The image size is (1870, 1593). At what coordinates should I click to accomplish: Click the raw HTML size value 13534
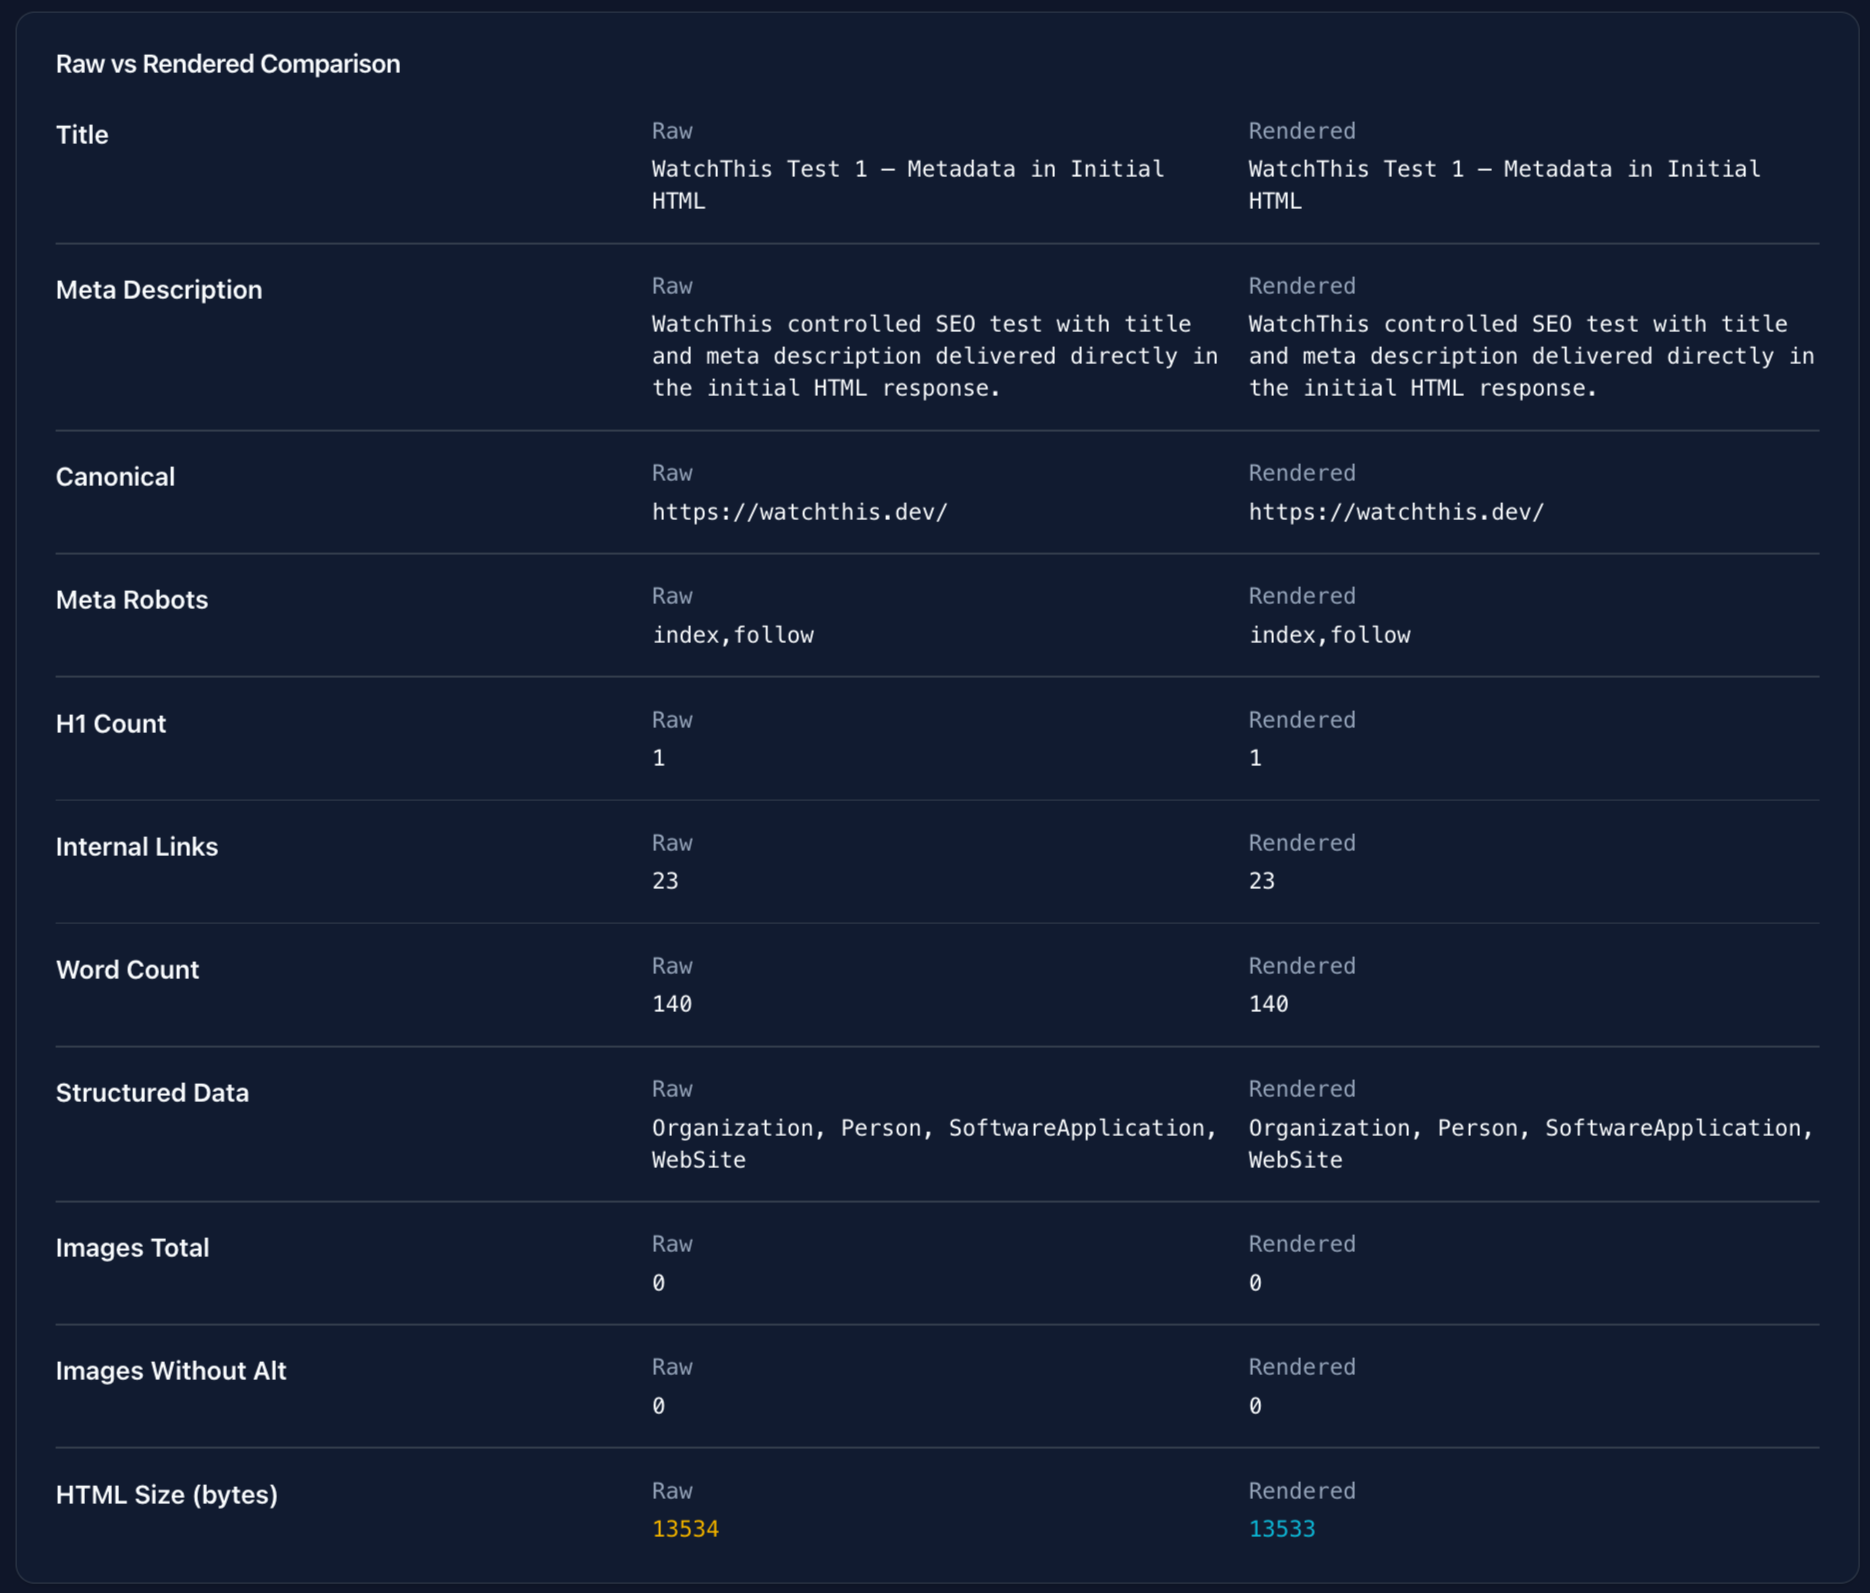pos(685,1529)
